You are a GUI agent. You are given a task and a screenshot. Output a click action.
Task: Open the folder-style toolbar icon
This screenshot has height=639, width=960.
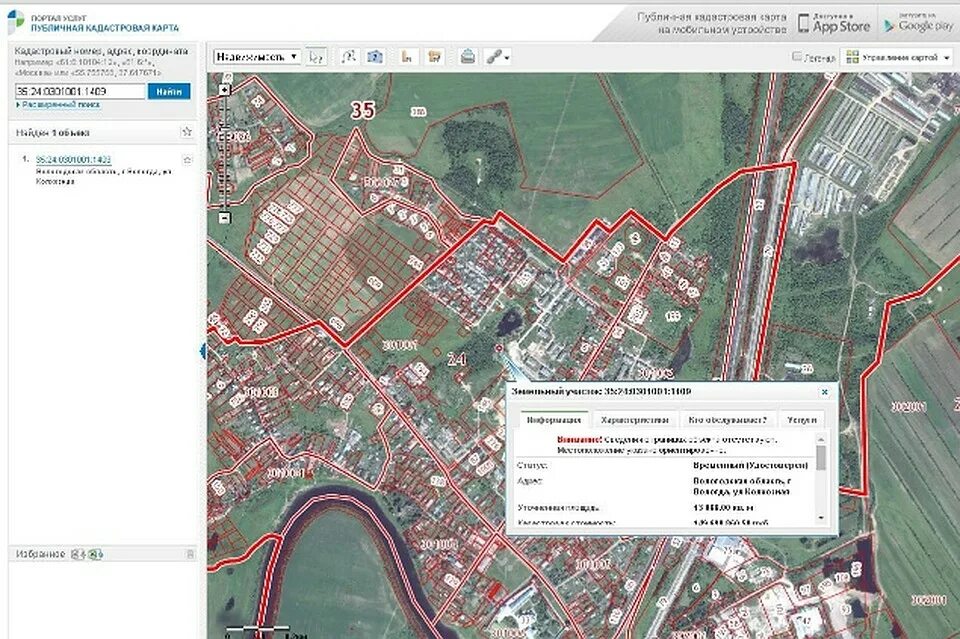435,57
